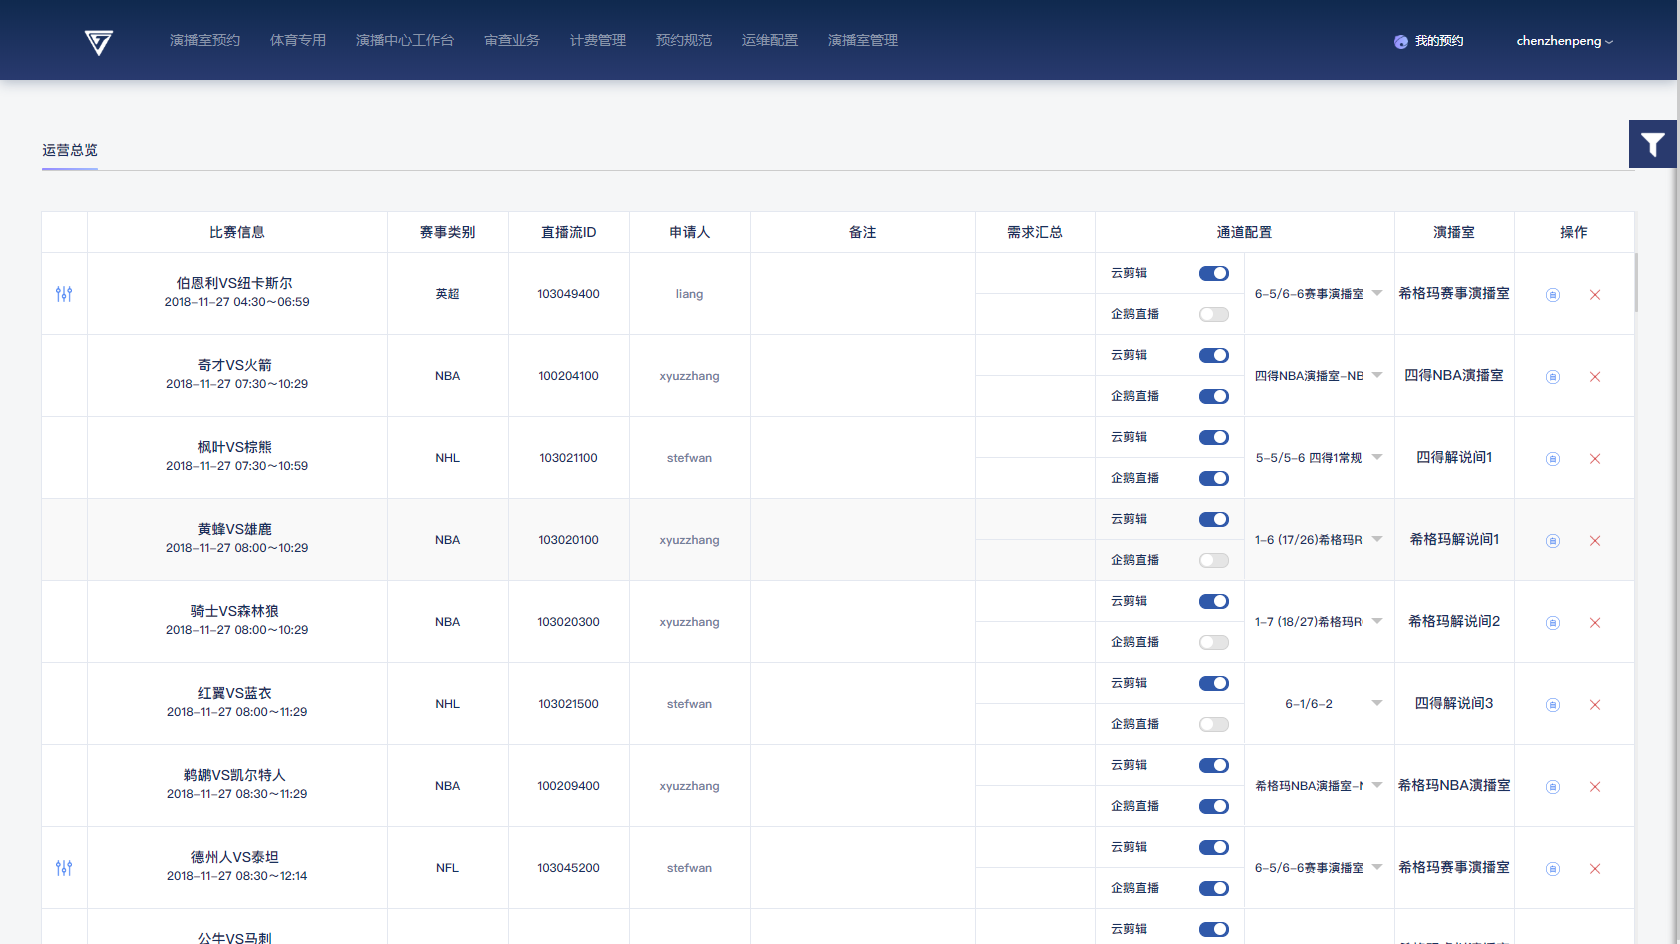Click the round 自 icon for 伯恩利VS纽卡斯尔
Screen dimensions: 1680x944
1553,295
